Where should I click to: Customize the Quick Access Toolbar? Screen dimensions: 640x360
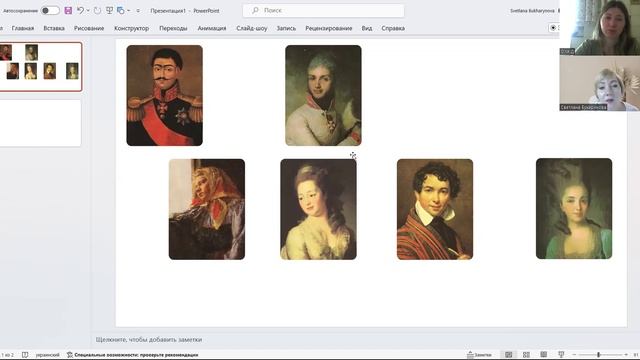point(138,11)
